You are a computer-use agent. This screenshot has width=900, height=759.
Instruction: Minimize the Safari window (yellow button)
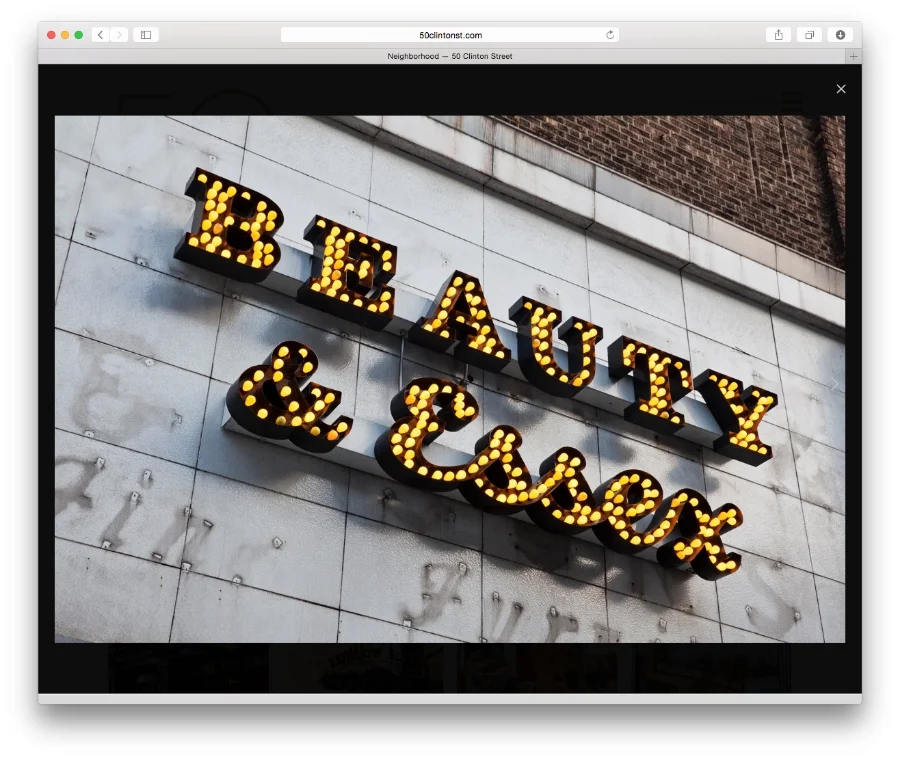tap(65, 35)
